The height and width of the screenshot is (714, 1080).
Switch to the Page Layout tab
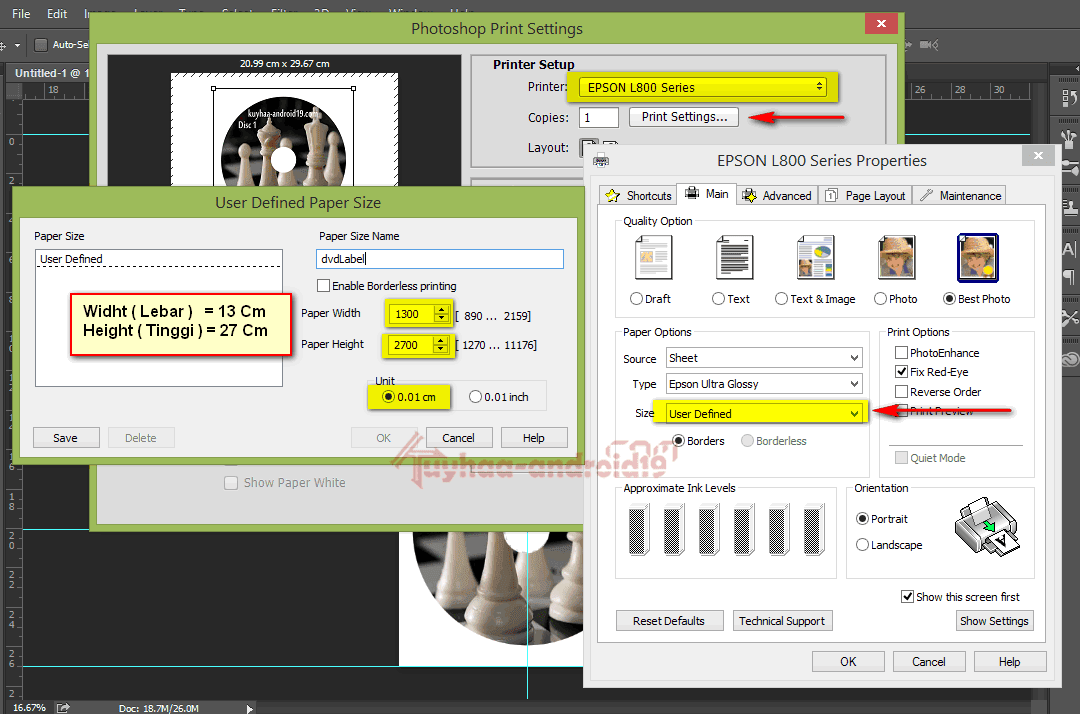coord(865,196)
